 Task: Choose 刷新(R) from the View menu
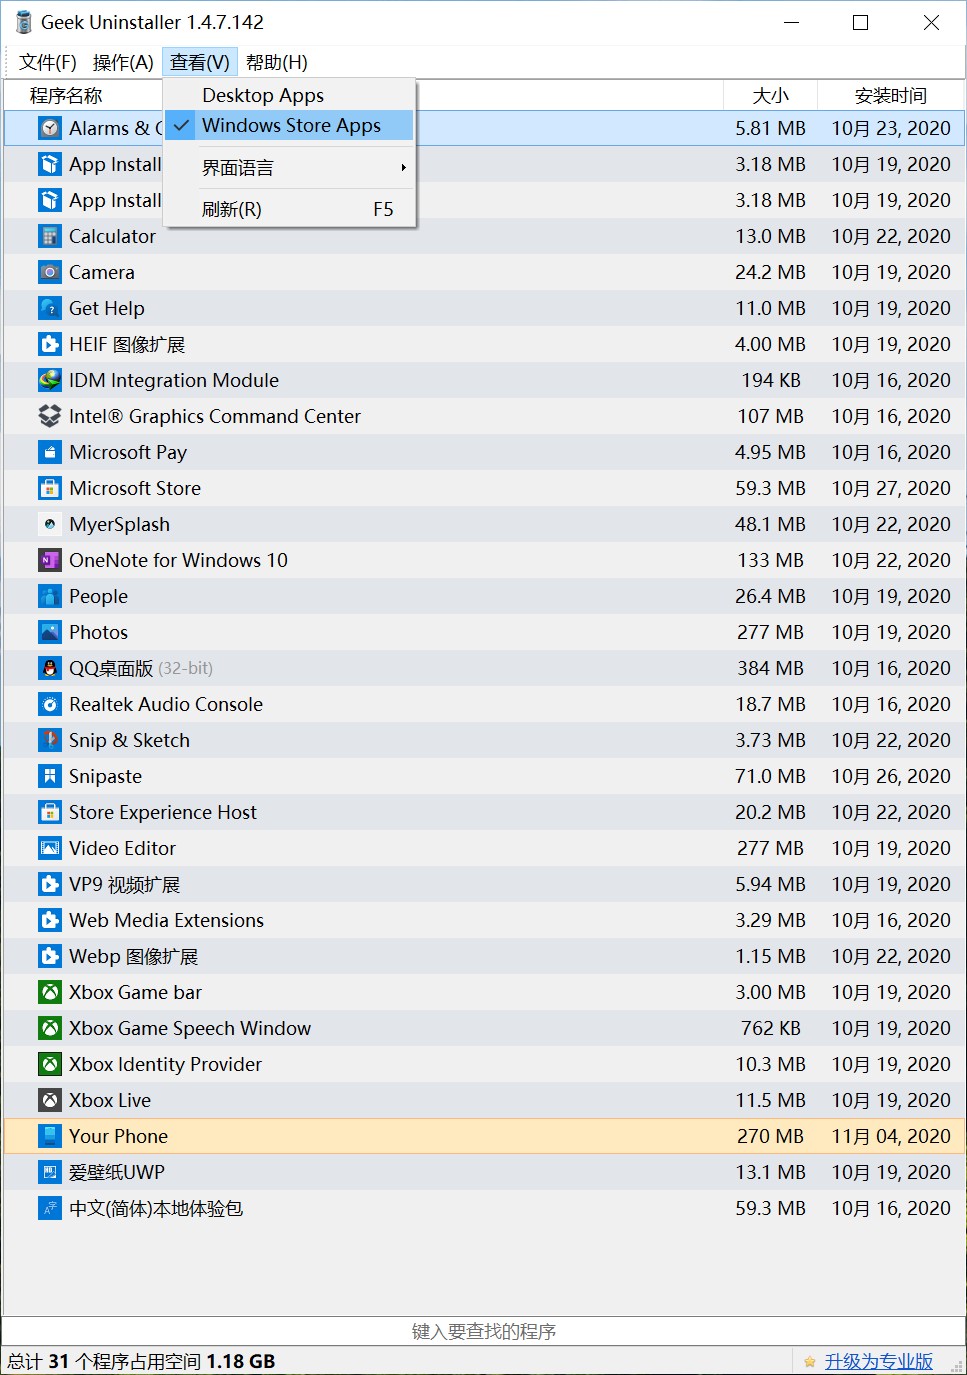[x=290, y=209]
